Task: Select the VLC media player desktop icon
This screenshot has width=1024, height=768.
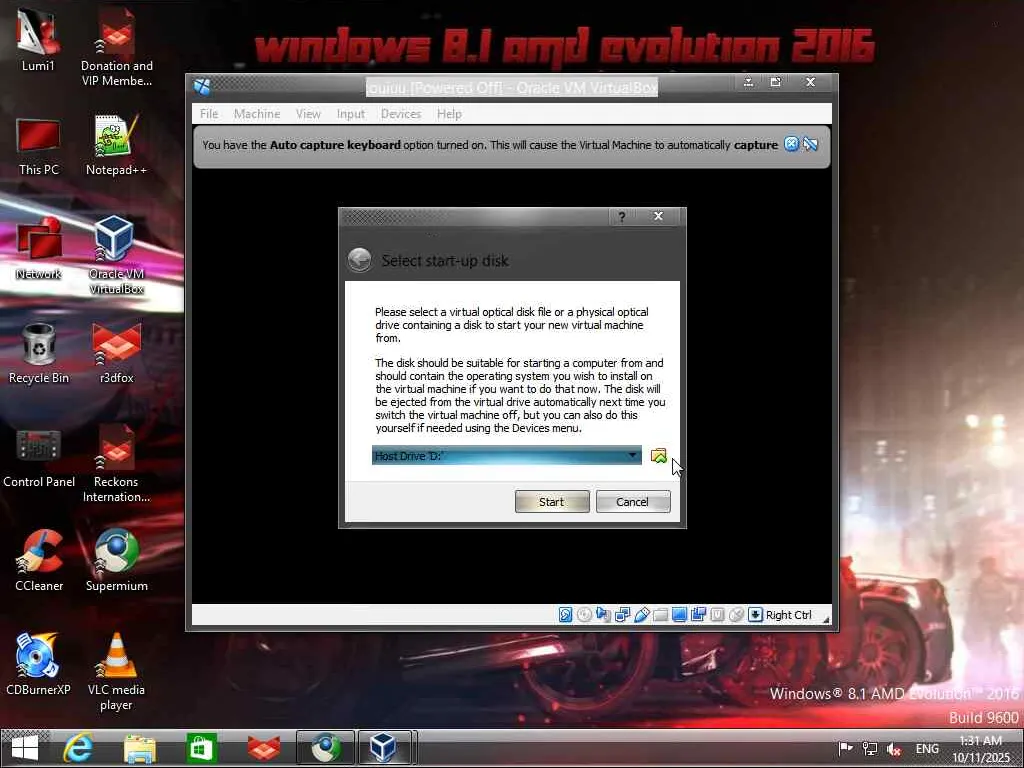Action: point(116,672)
